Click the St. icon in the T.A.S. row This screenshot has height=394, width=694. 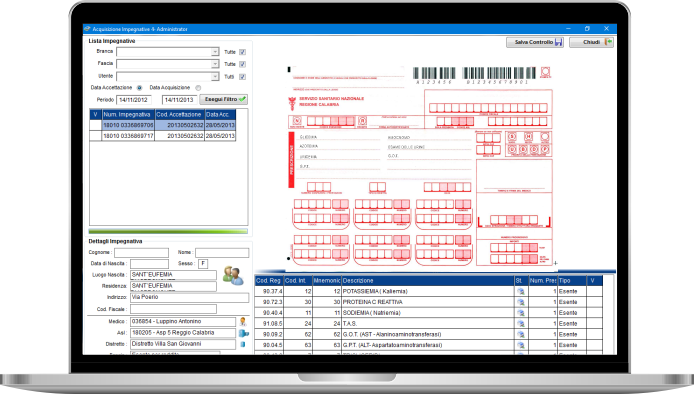click(520, 324)
